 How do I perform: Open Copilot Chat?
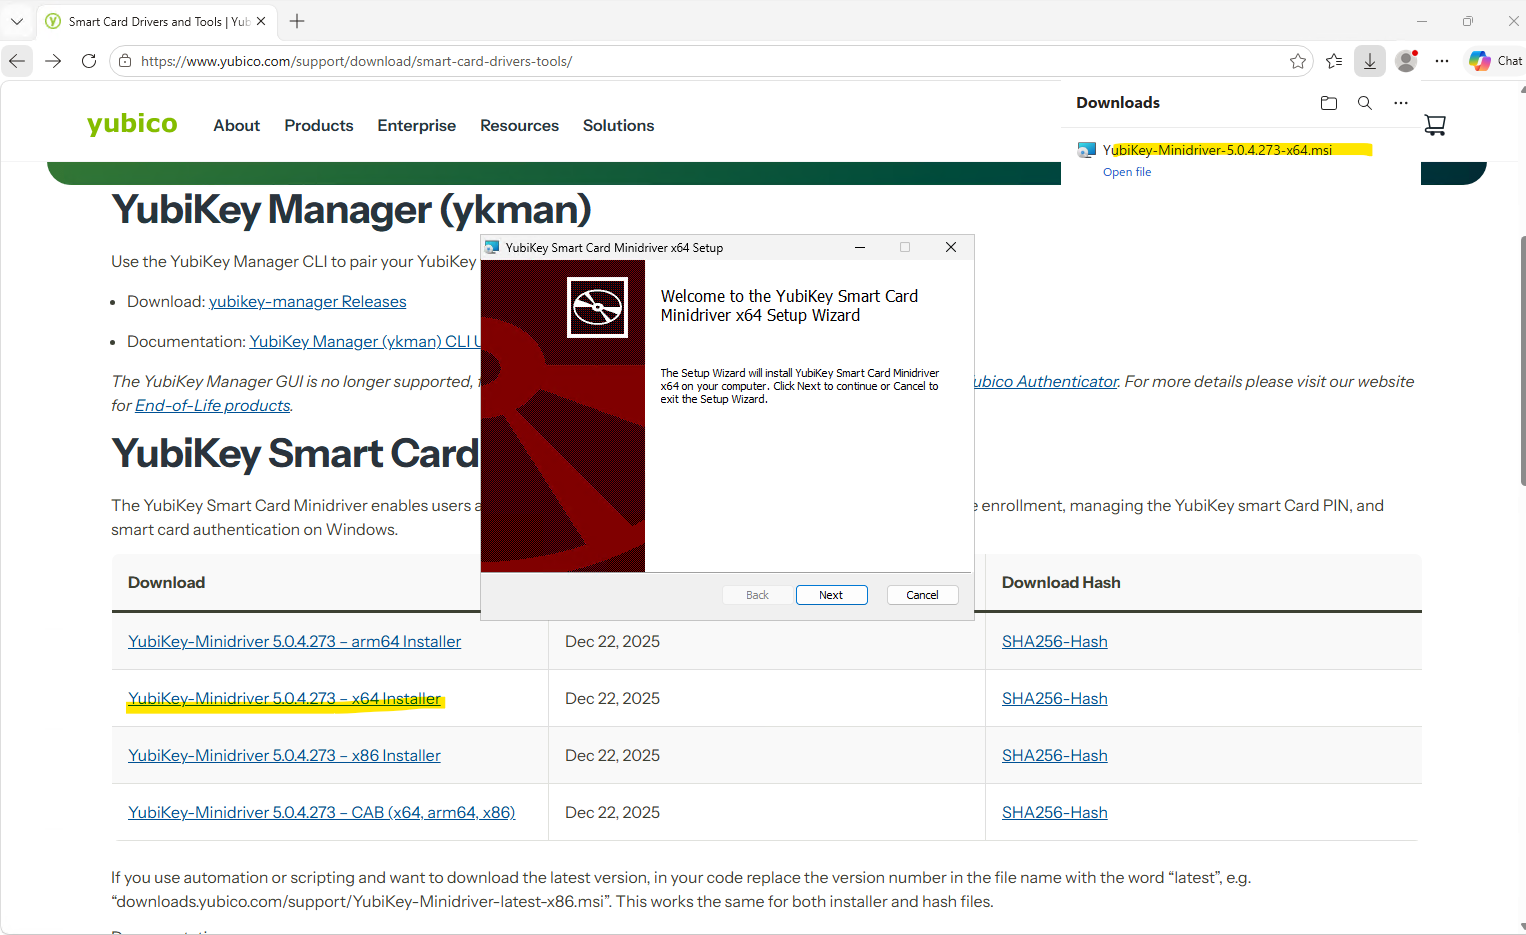click(x=1495, y=61)
